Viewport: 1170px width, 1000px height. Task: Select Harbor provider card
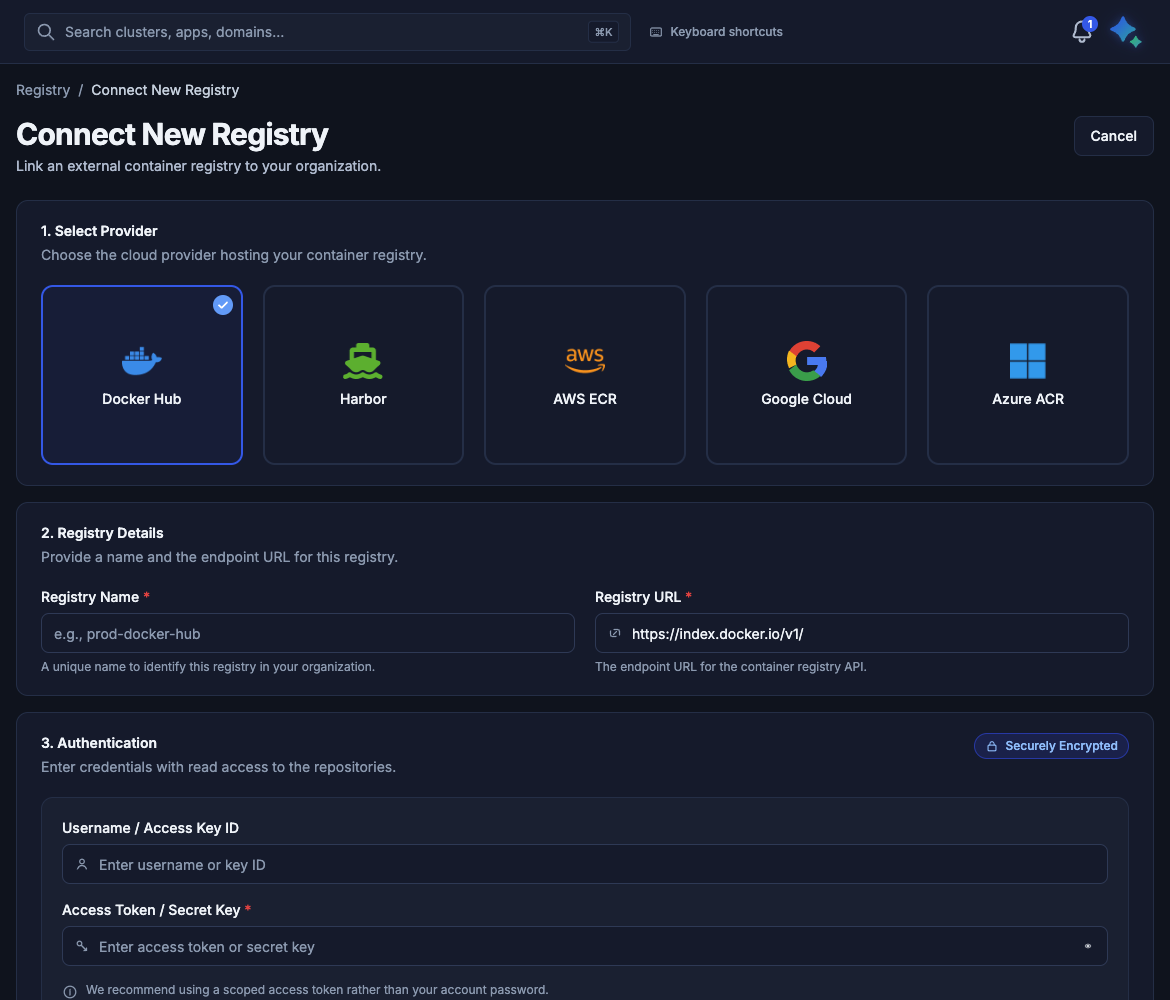tap(363, 375)
